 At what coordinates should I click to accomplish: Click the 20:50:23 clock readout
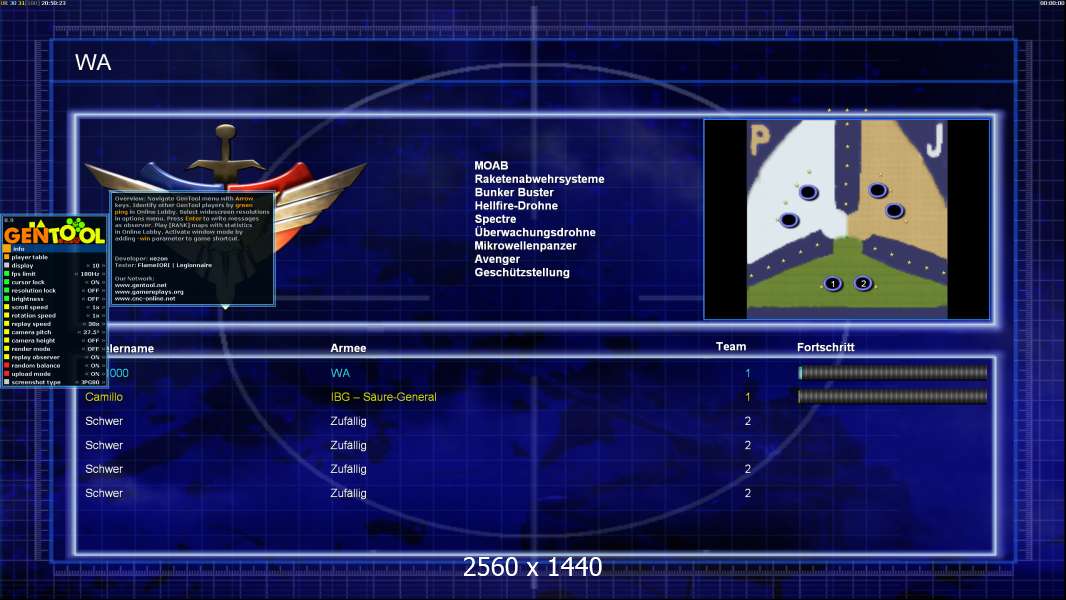click(x=54, y=3)
